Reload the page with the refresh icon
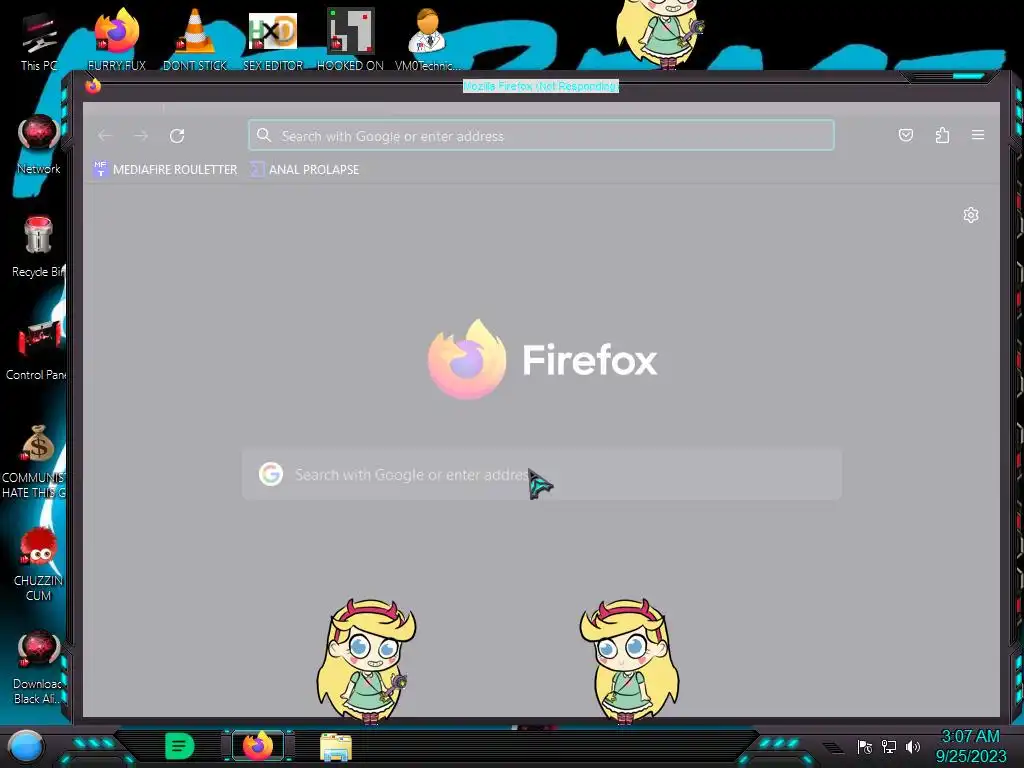The width and height of the screenshot is (1024, 768). 177,136
